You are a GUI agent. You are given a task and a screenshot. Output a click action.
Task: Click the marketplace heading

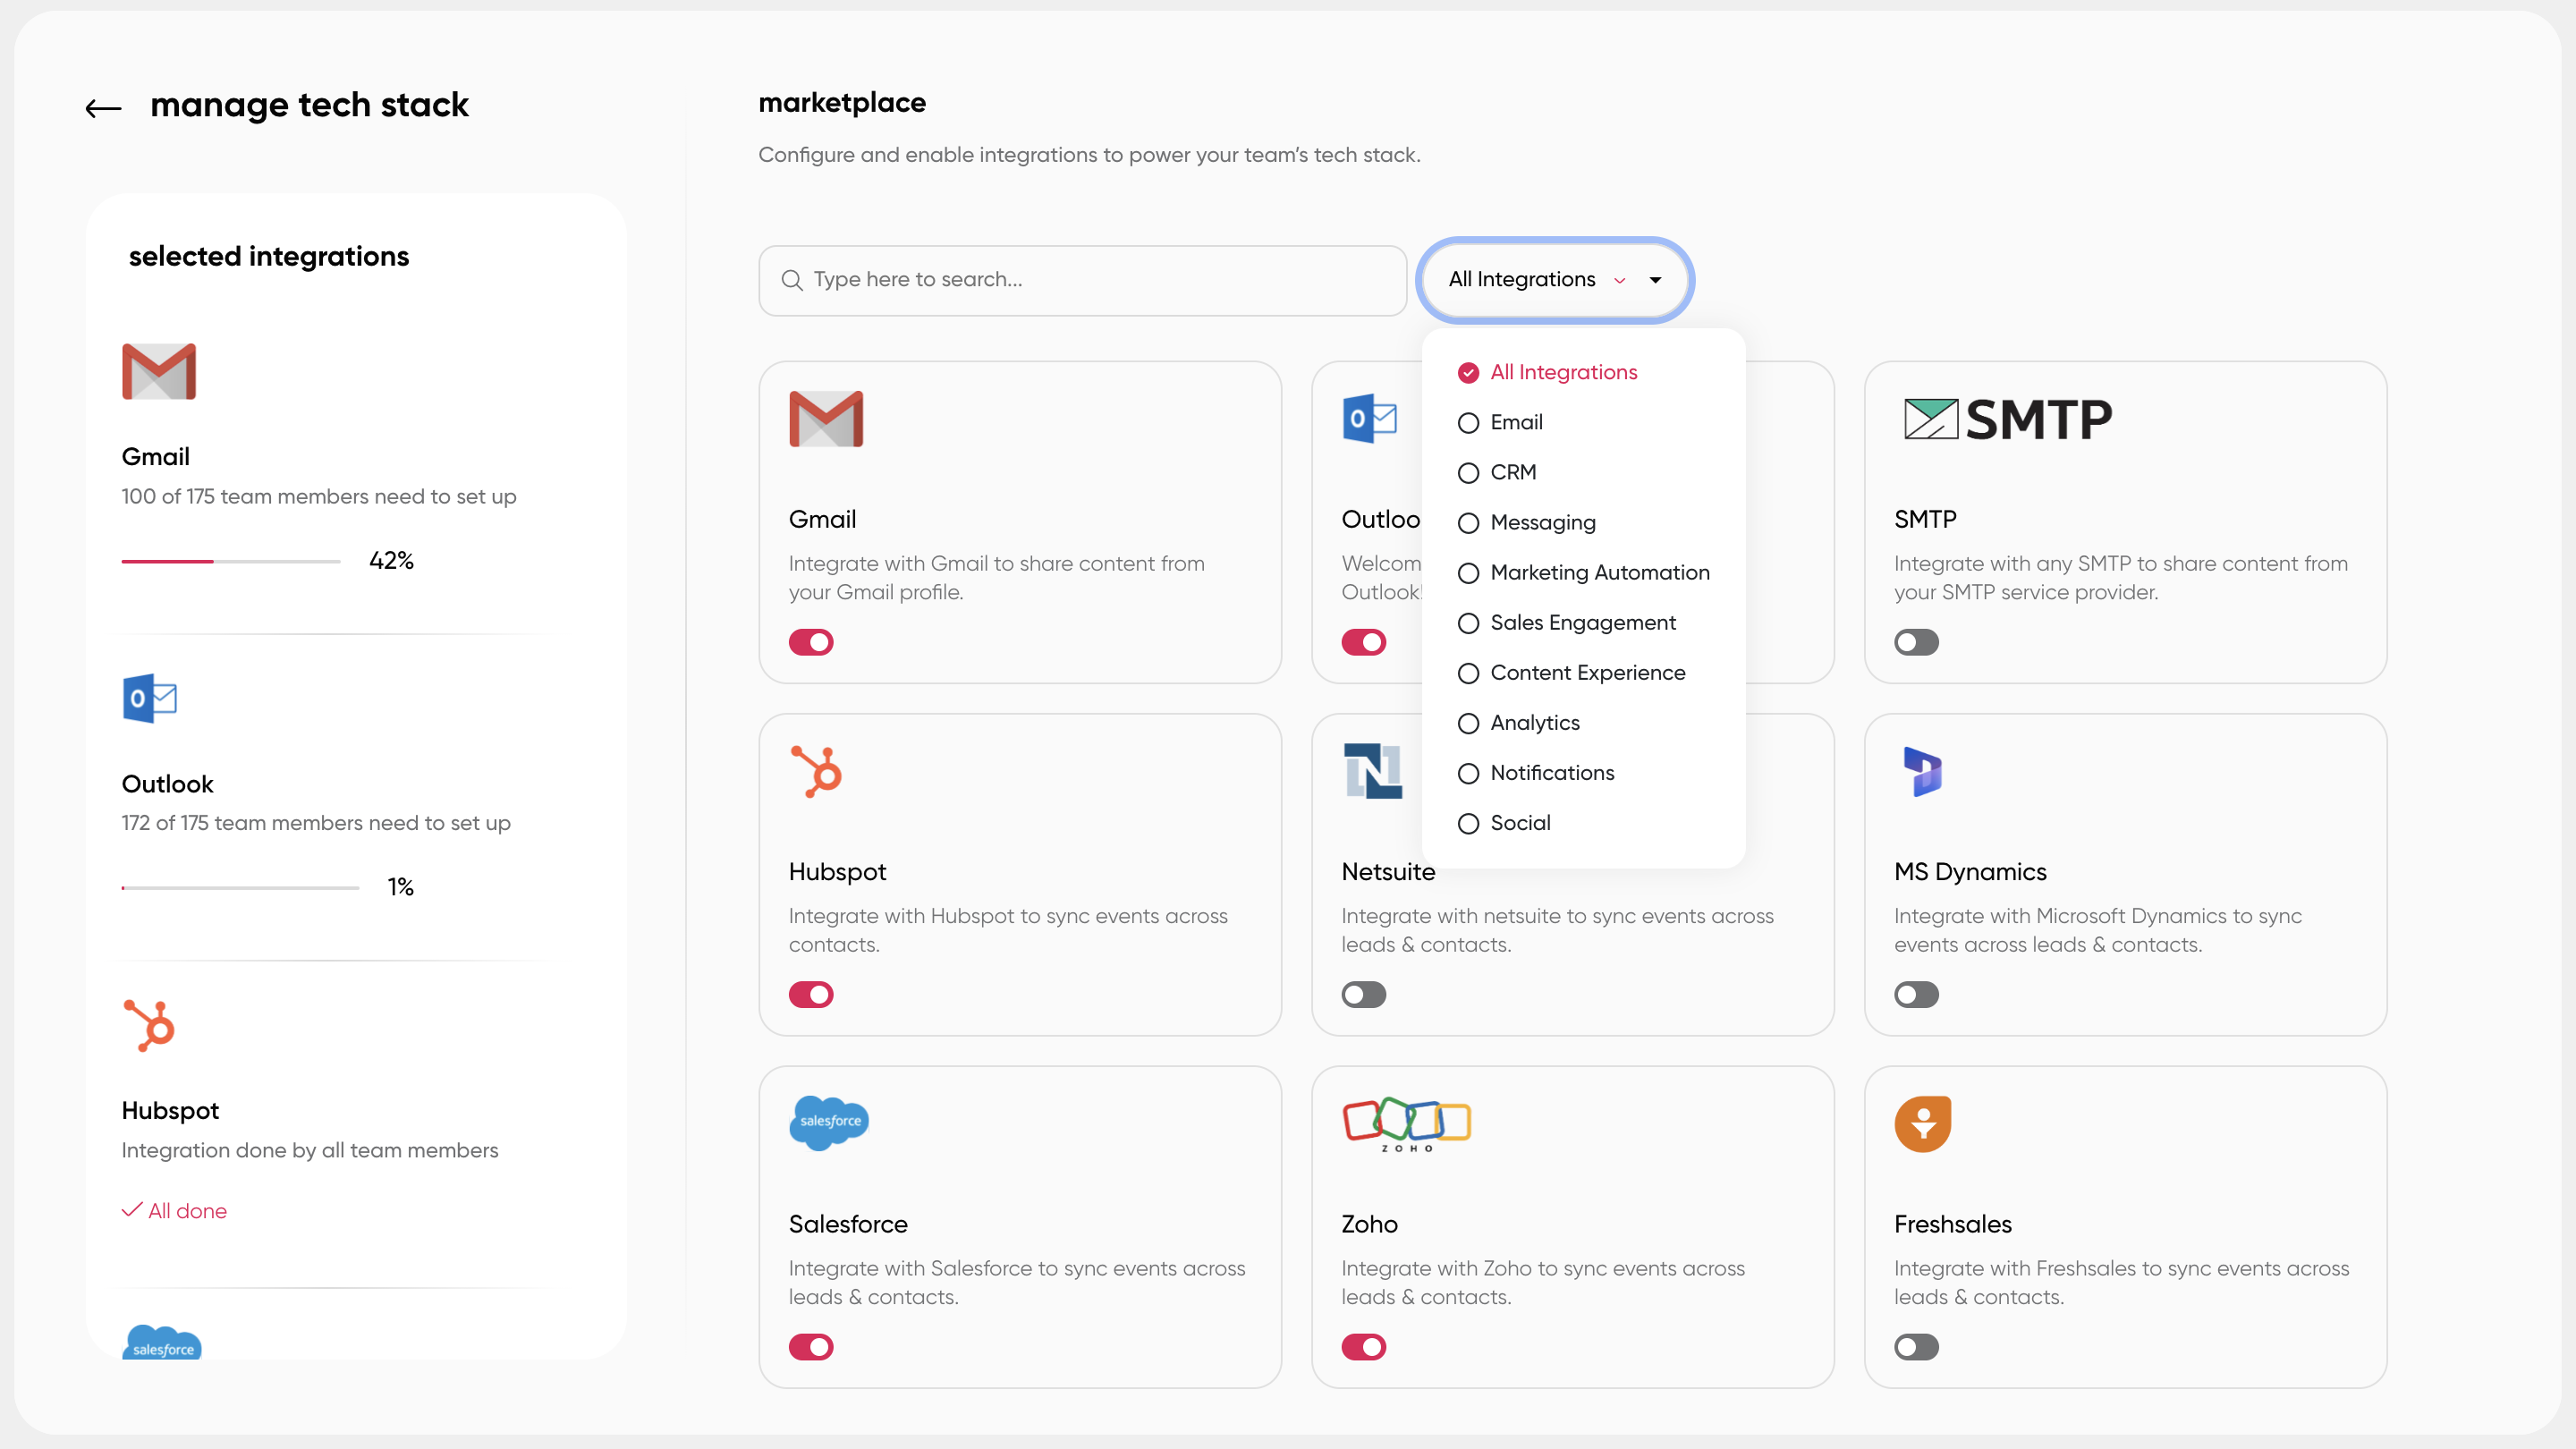click(x=842, y=102)
